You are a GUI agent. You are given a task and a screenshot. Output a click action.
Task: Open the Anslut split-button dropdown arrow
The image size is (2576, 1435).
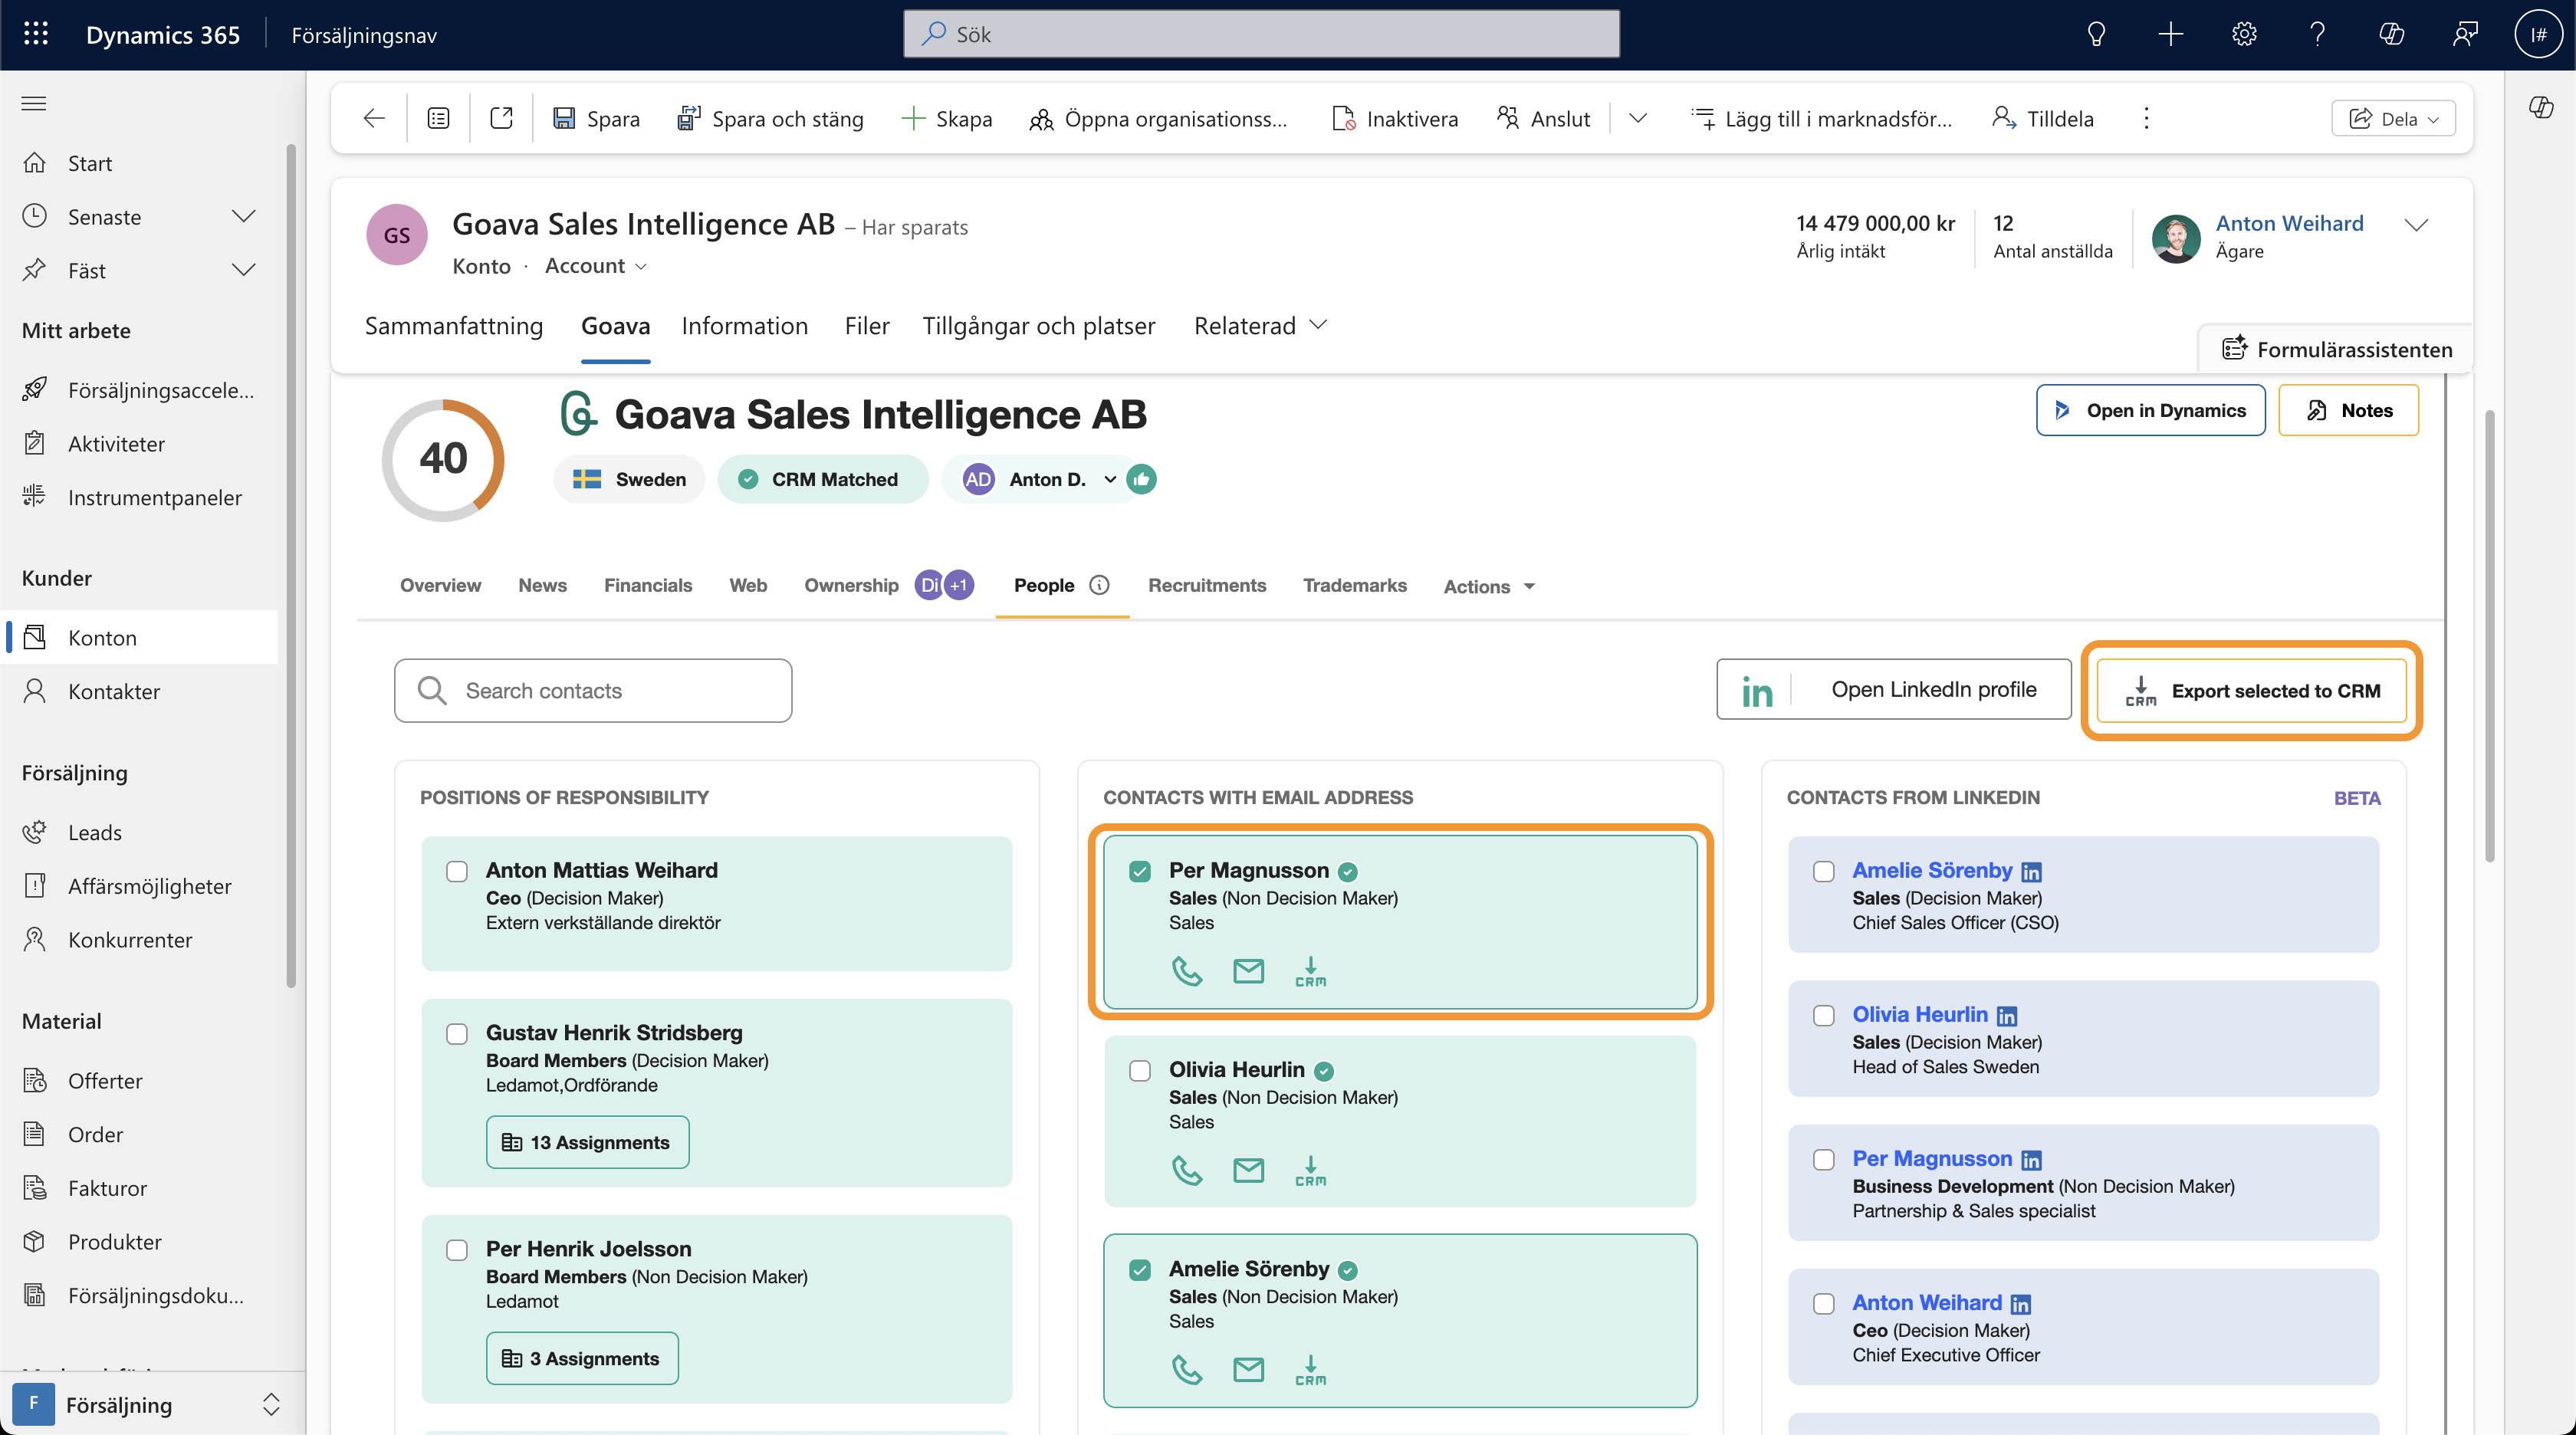click(1637, 118)
